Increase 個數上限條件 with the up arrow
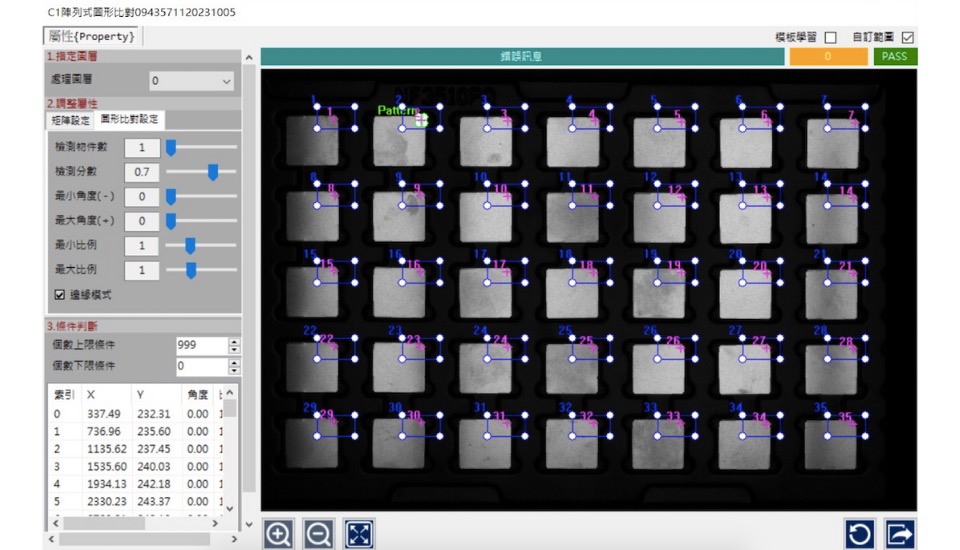 [x=235, y=341]
